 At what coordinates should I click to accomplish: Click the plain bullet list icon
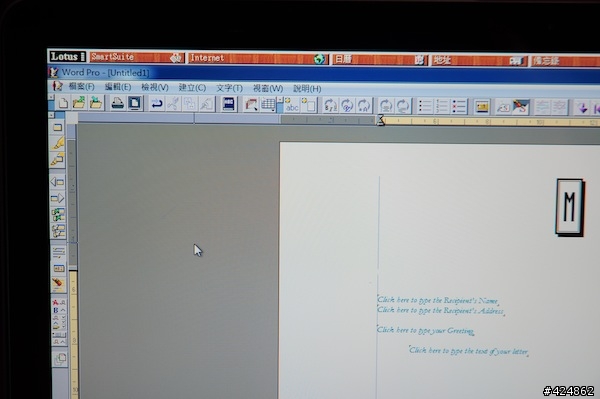pyautogui.click(x=425, y=106)
